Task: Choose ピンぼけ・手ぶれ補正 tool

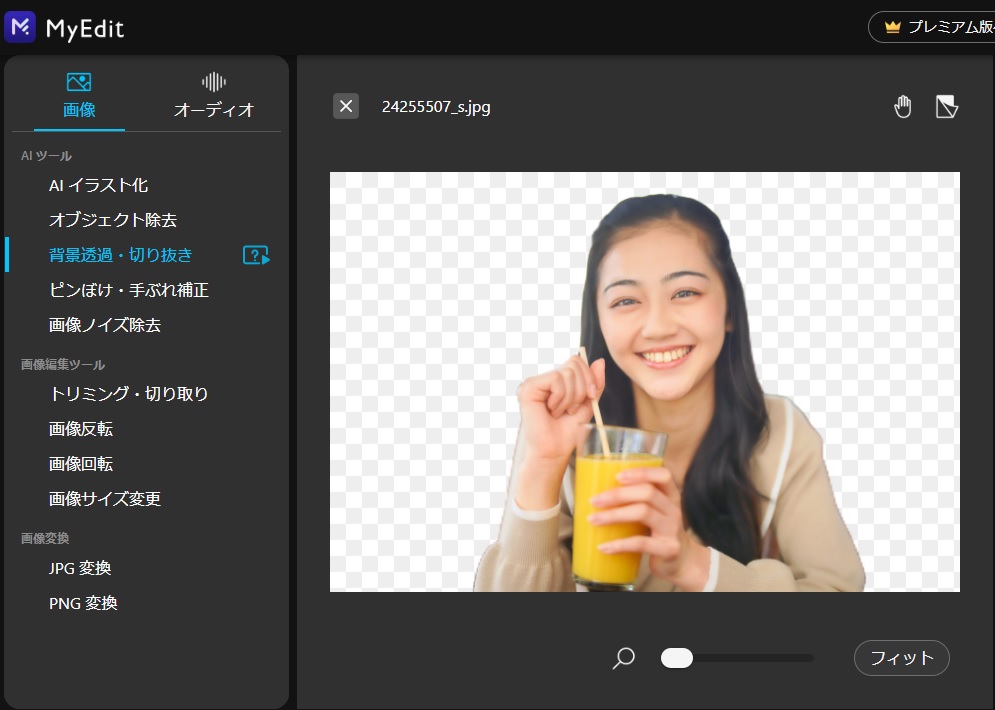Action: (129, 290)
